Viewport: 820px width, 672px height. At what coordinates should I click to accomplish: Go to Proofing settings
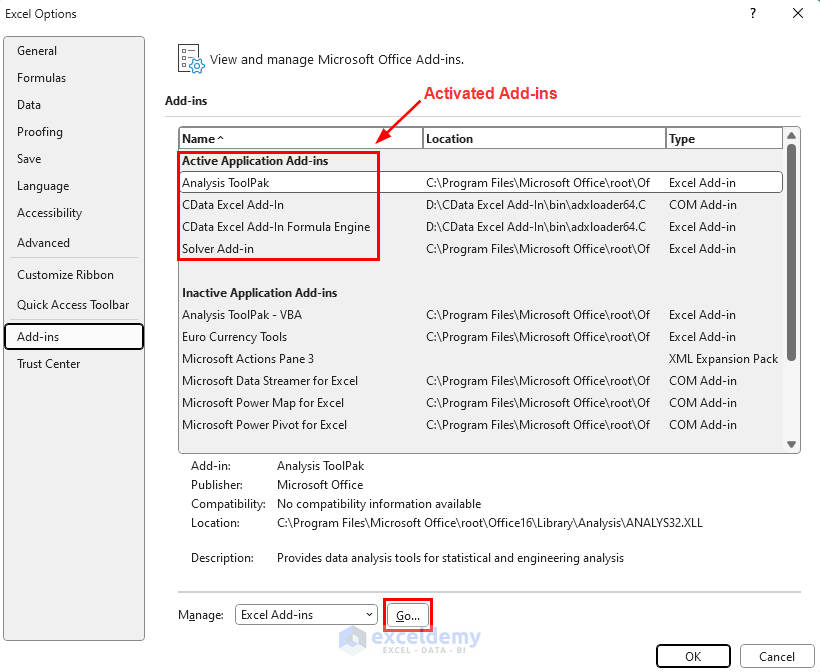[x=74, y=132]
